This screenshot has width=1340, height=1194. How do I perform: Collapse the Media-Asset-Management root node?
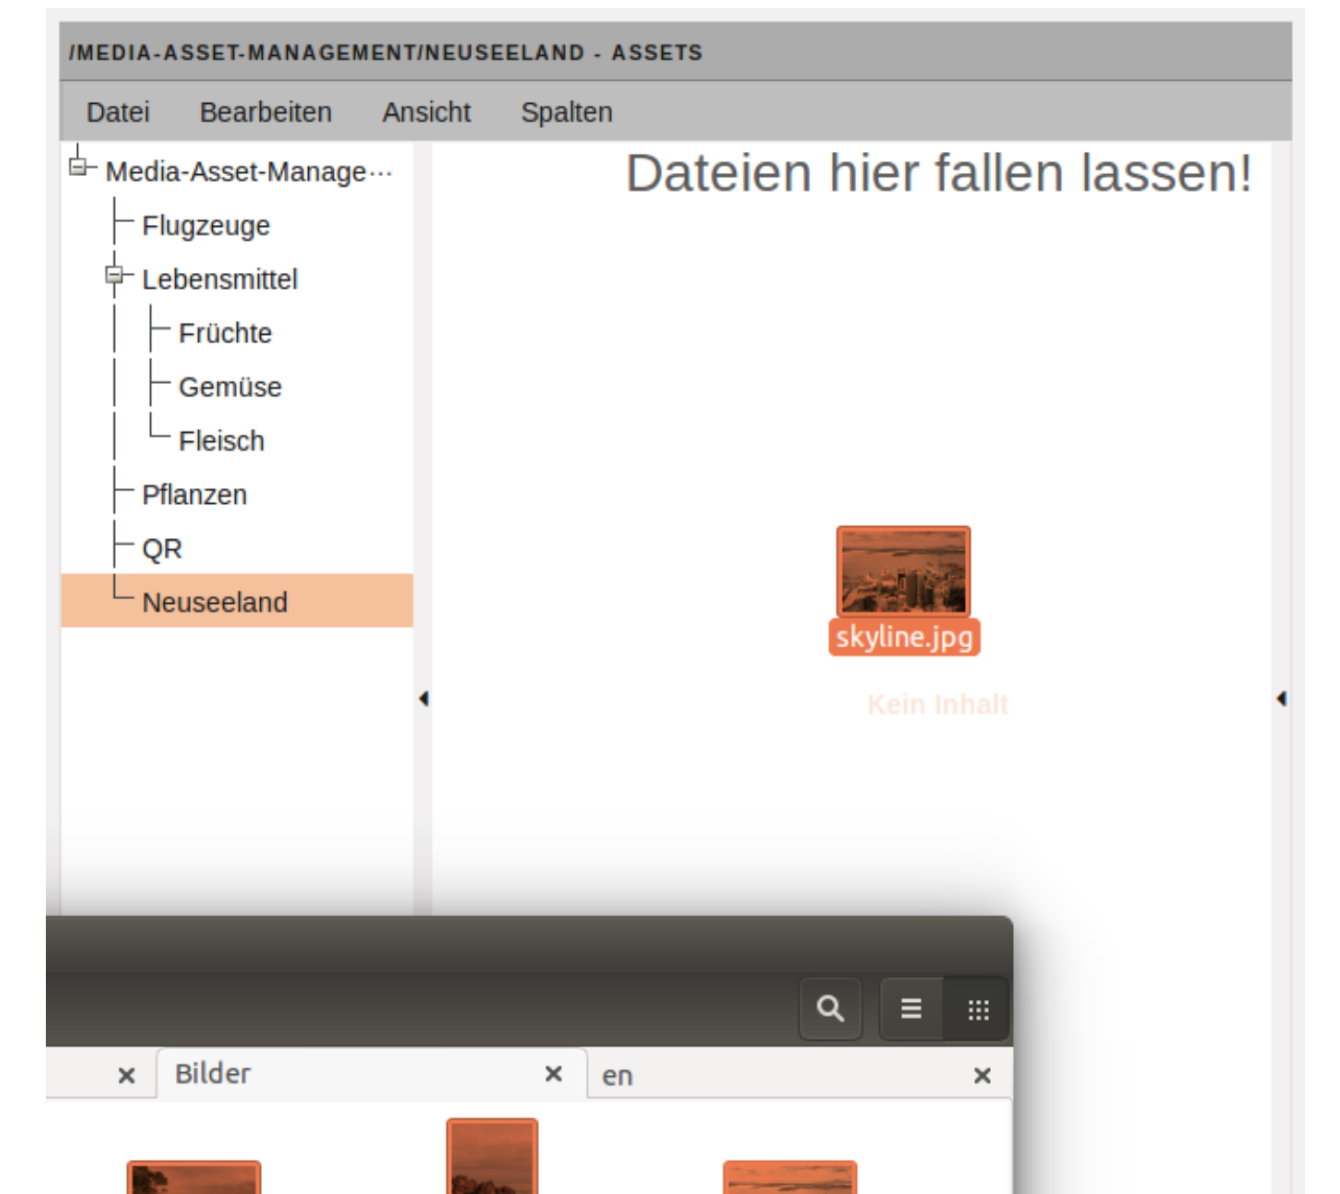[79, 167]
